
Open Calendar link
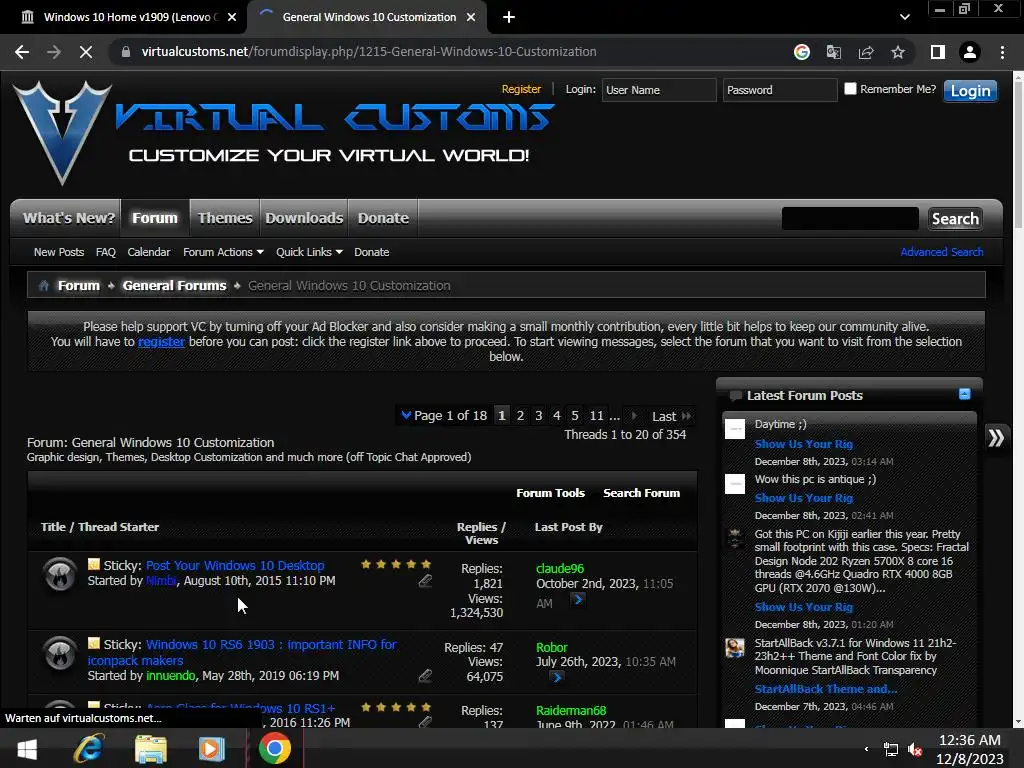(149, 252)
